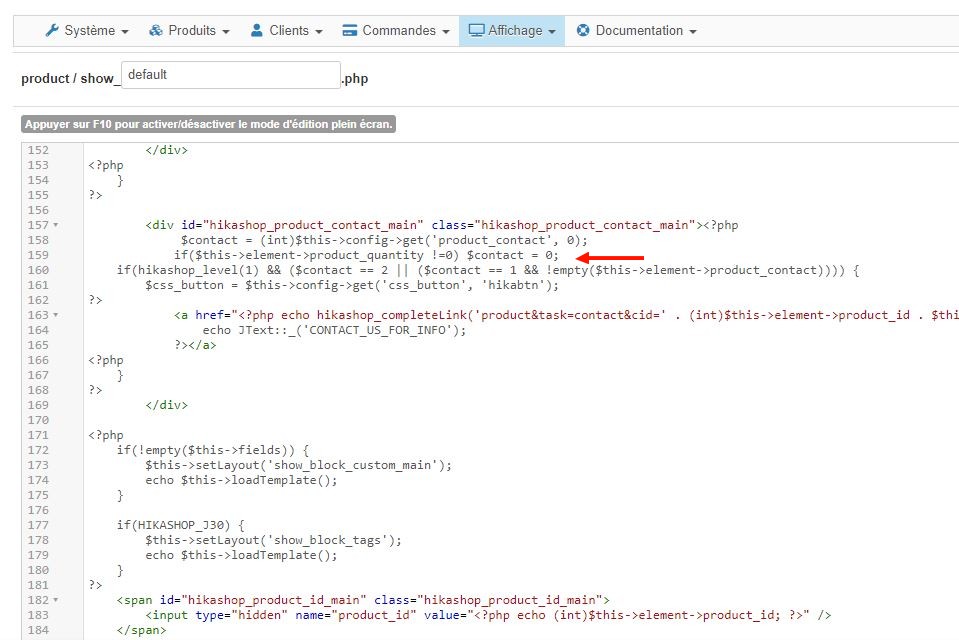This screenshot has height=640, width=959.
Task: Expand the Documentation dropdown caret
Action: [692, 32]
